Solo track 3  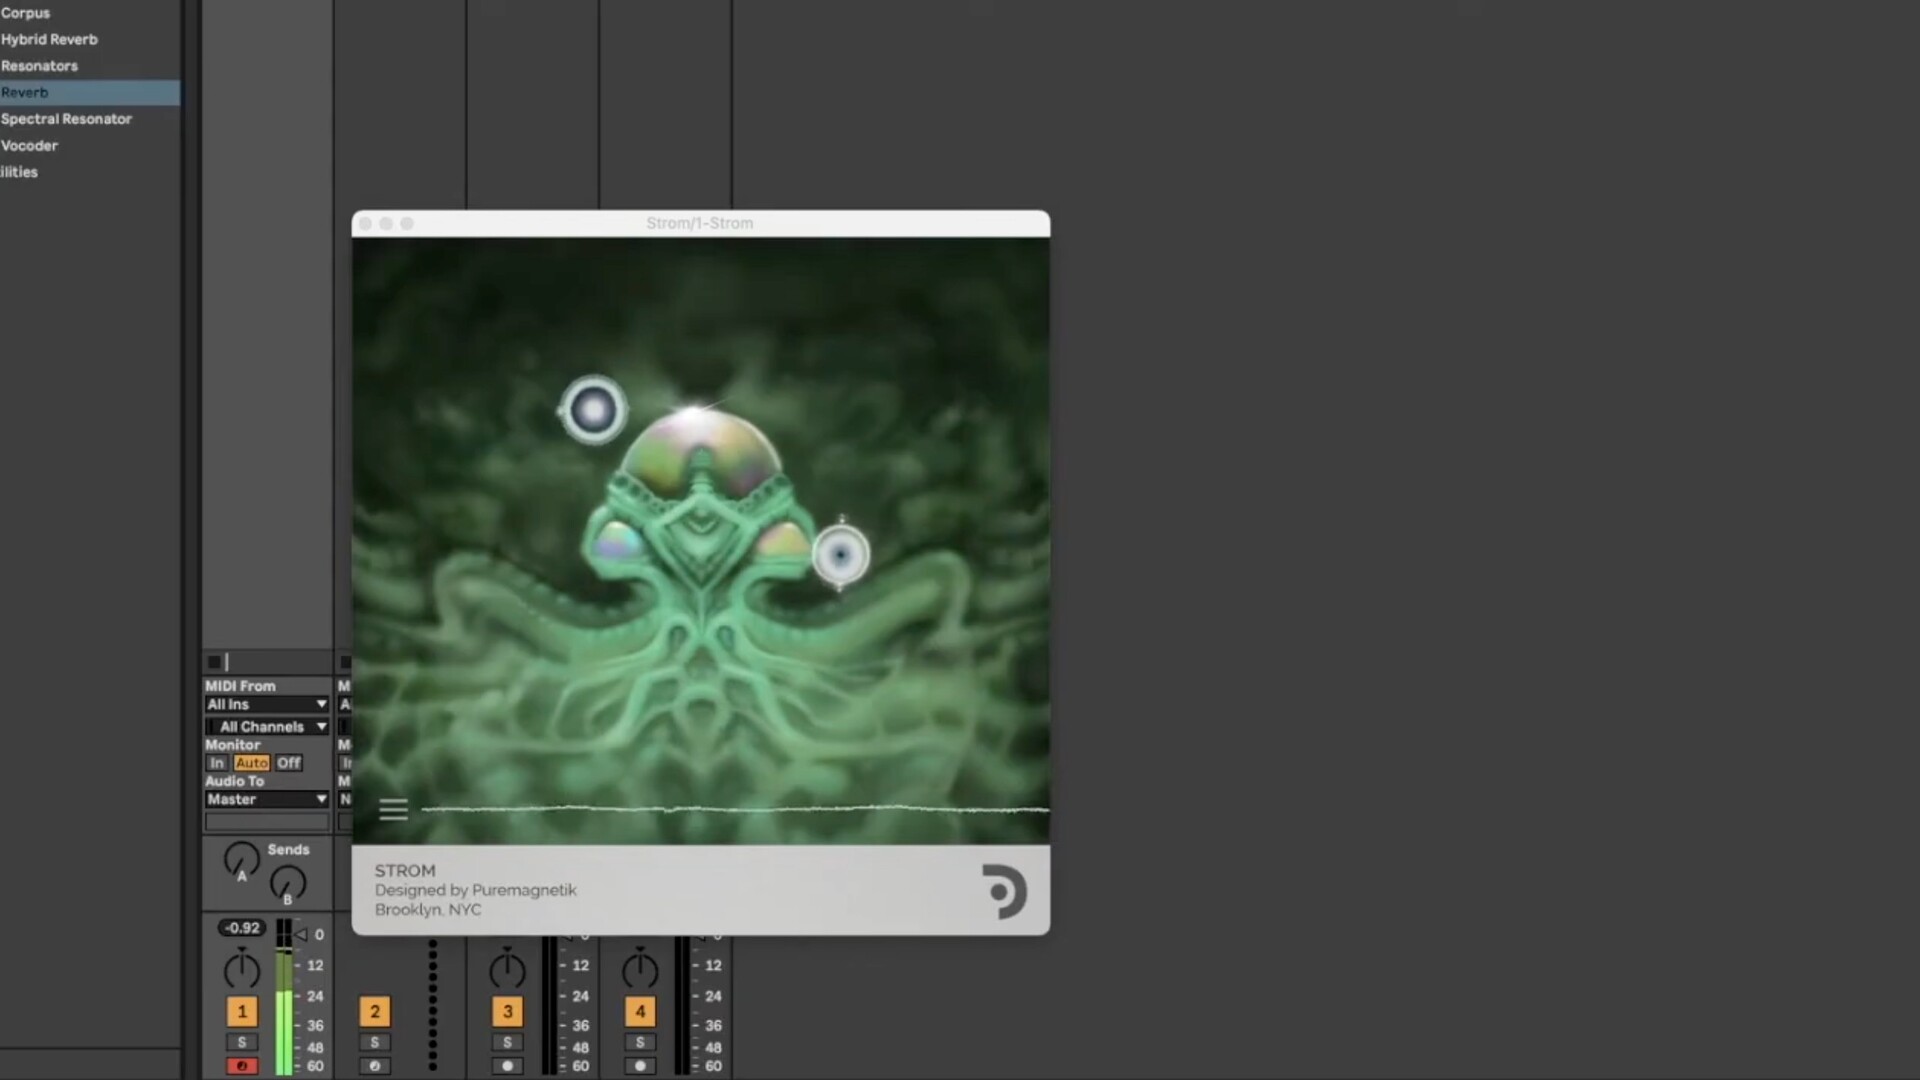(508, 1043)
